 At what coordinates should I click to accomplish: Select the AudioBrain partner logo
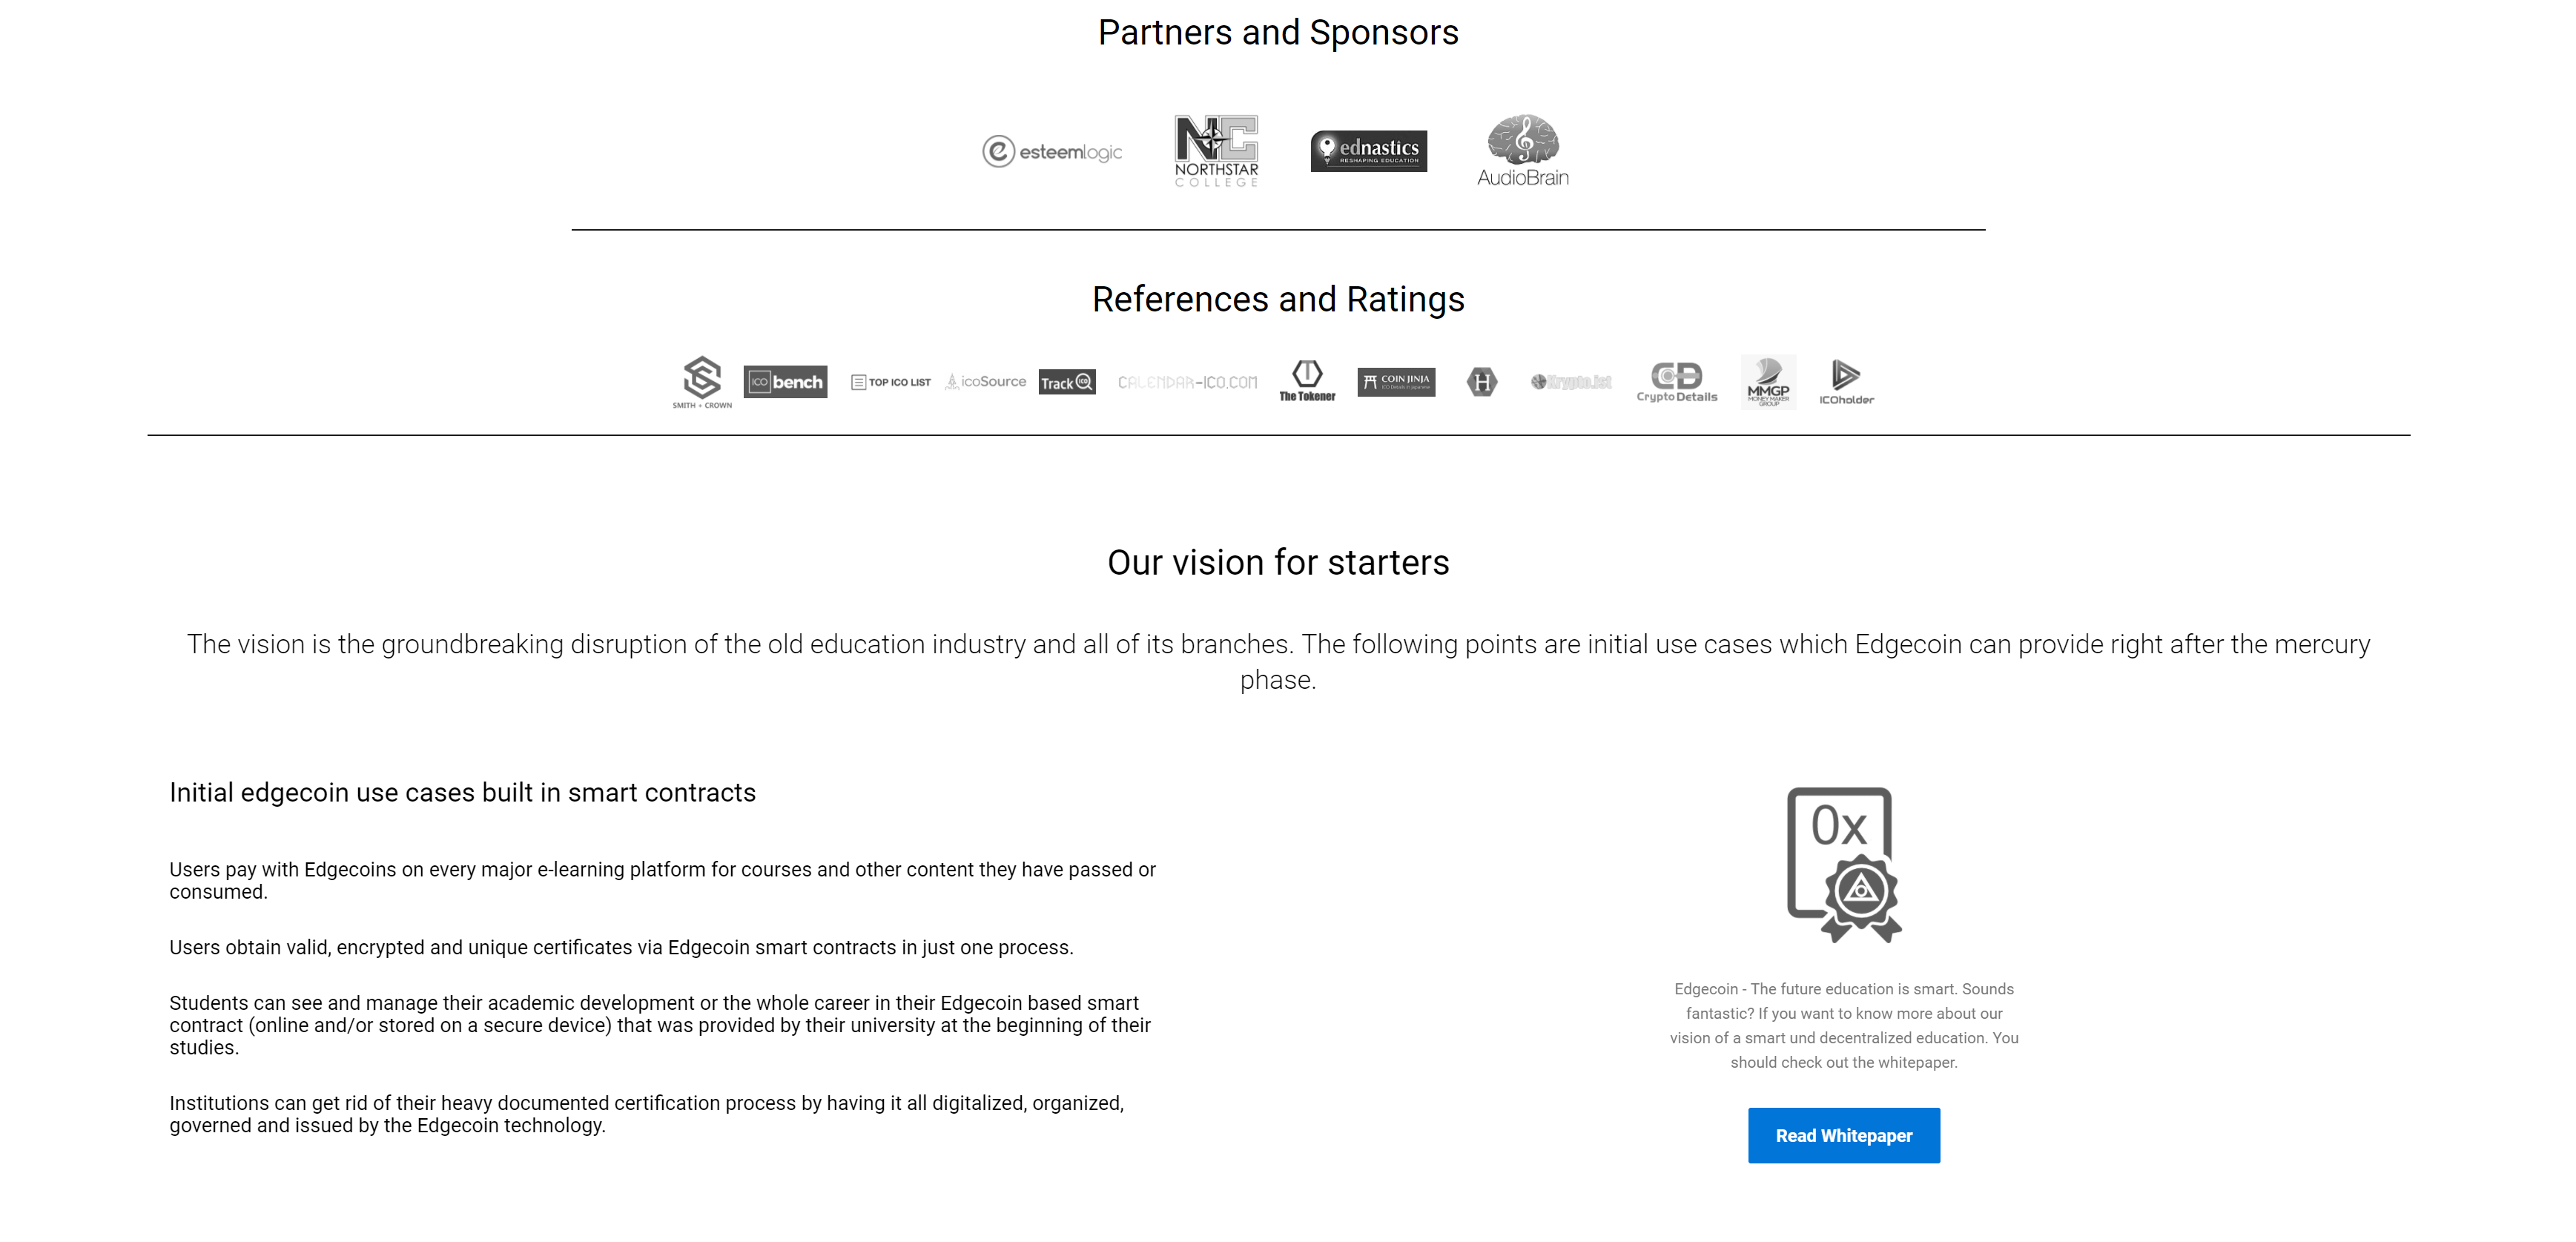coord(1523,151)
